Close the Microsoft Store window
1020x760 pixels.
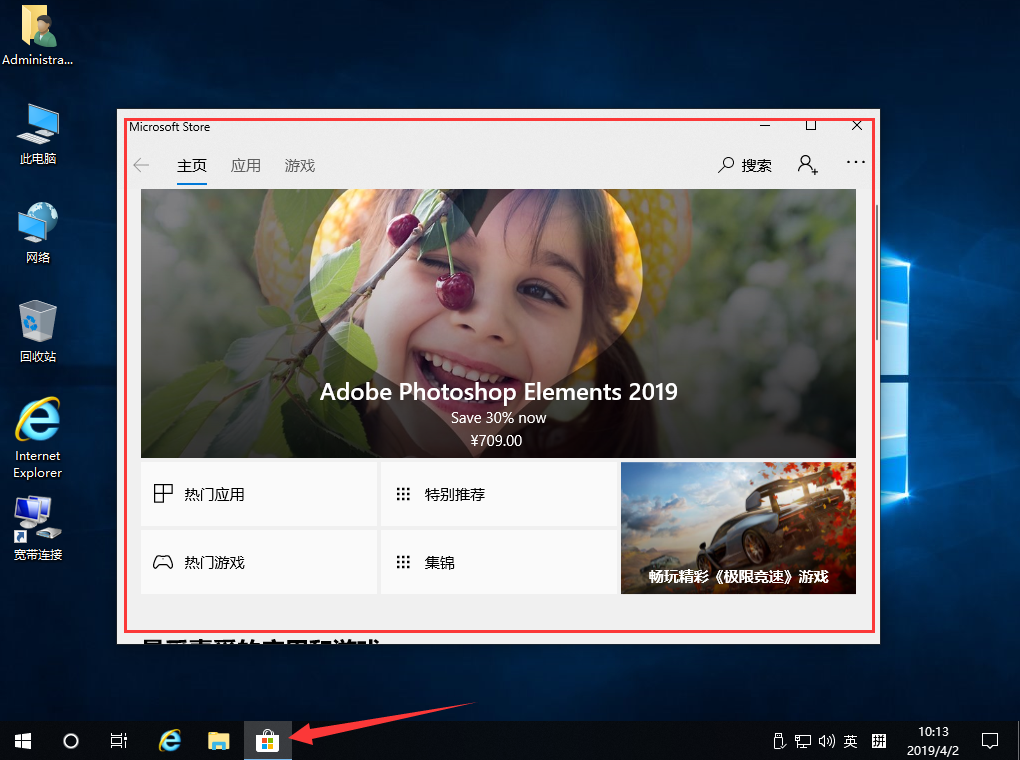coord(857,126)
